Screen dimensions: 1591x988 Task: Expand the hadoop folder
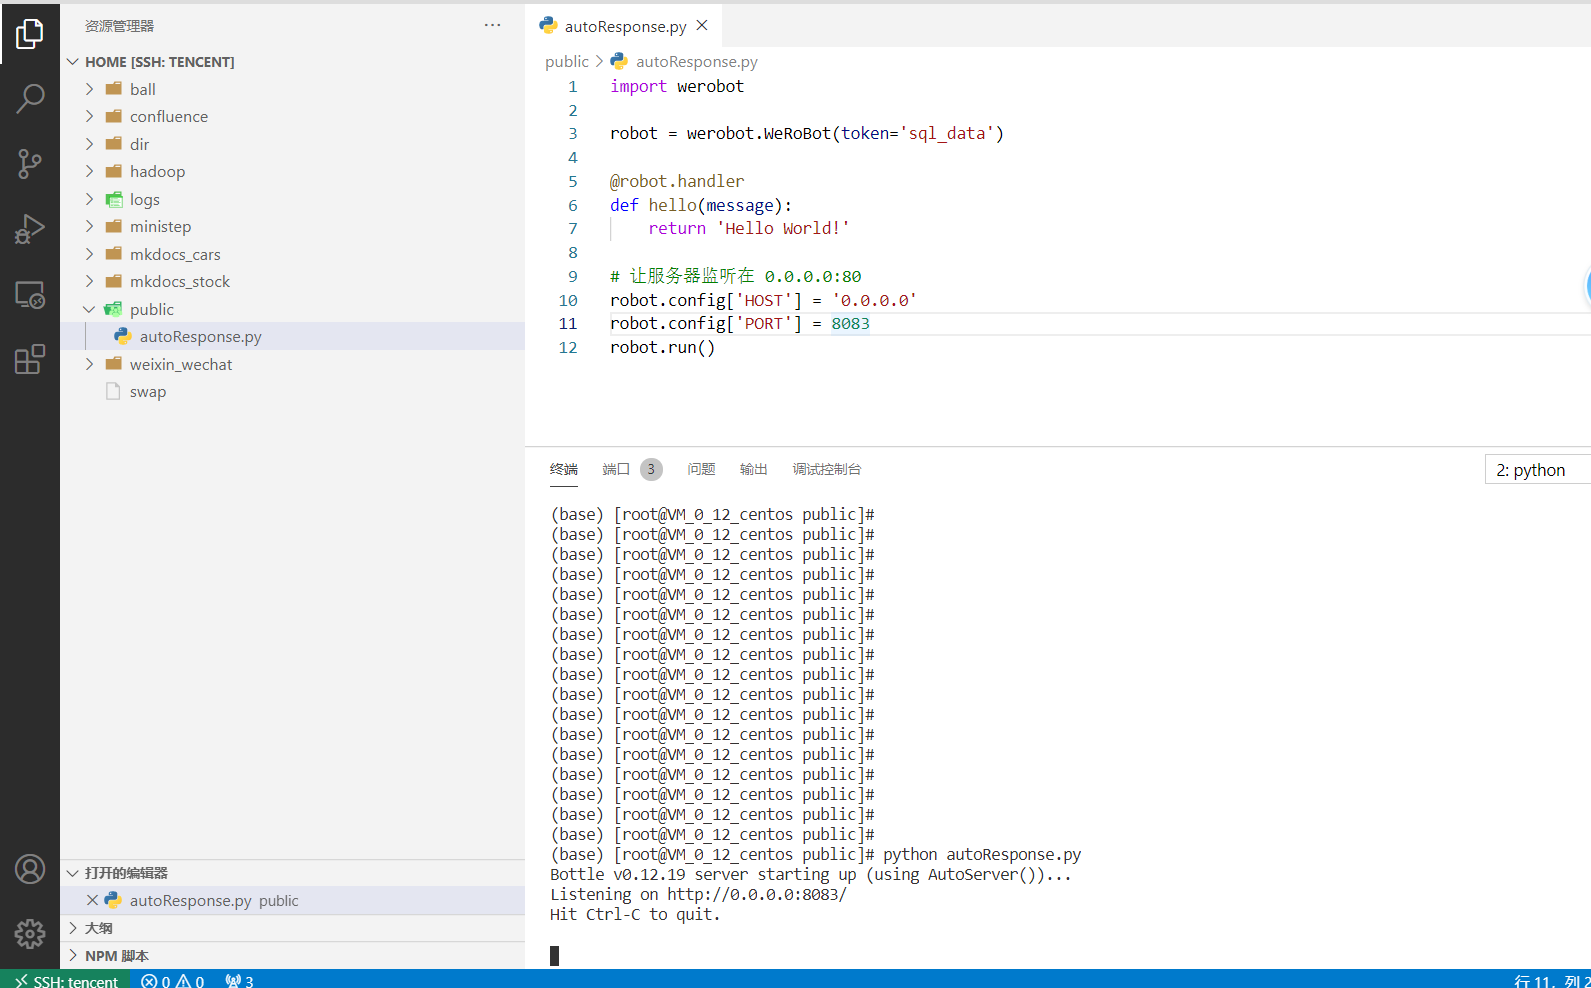tap(89, 171)
